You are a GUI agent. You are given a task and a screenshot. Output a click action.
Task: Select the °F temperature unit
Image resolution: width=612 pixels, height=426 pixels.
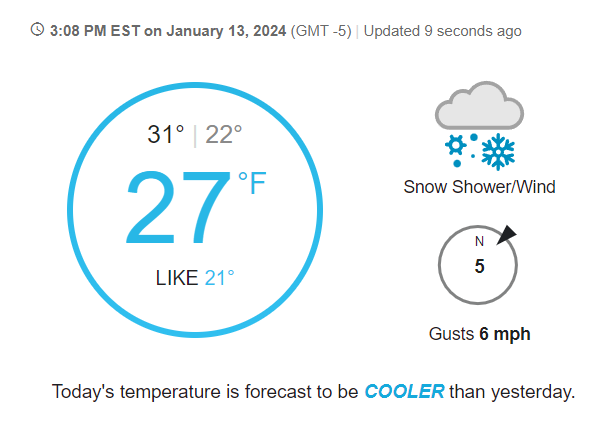click(x=252, y=183)
